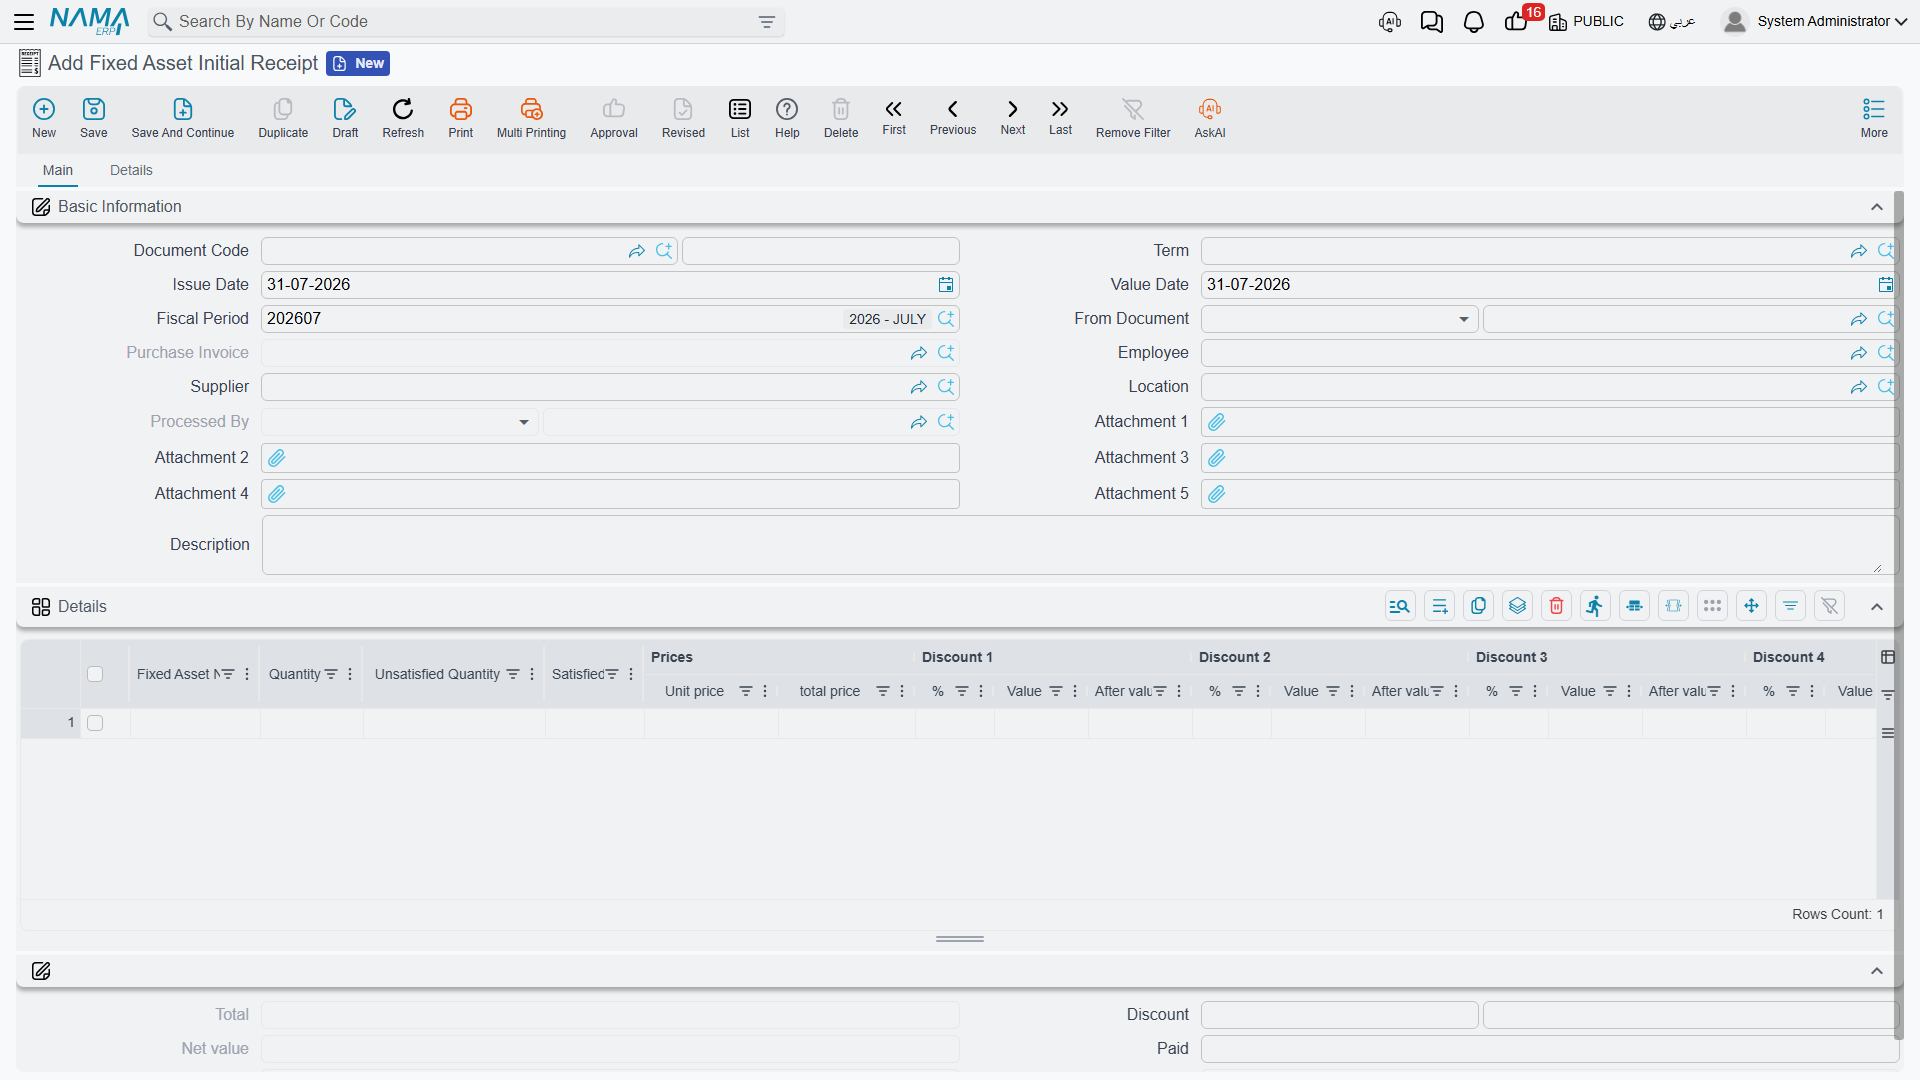This screenshot has height=1080, width=1920.
Task: Open the grid column chooser icon
Action: [1888, 657]
